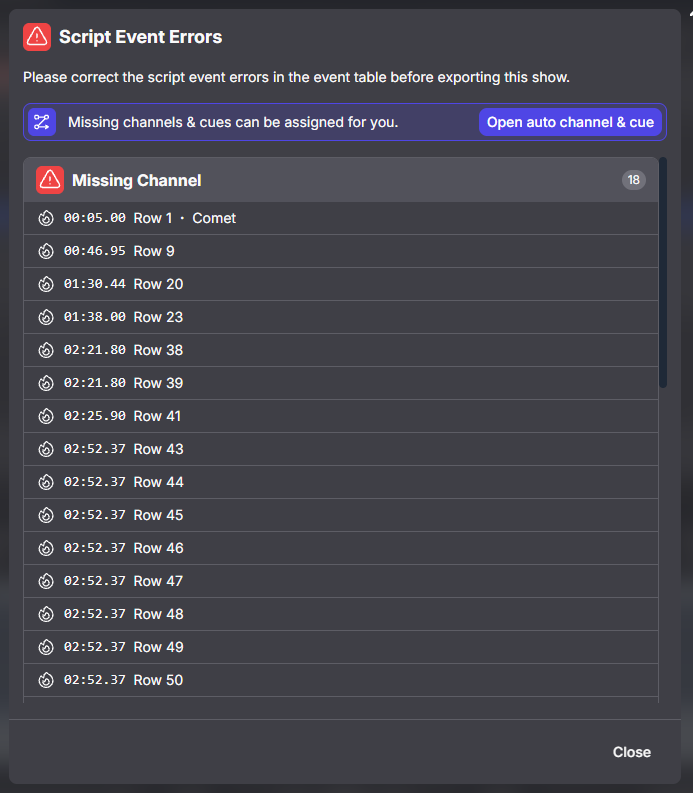
Task: Click the timestamp 01:38.00
Action: [x=95, y=317]
